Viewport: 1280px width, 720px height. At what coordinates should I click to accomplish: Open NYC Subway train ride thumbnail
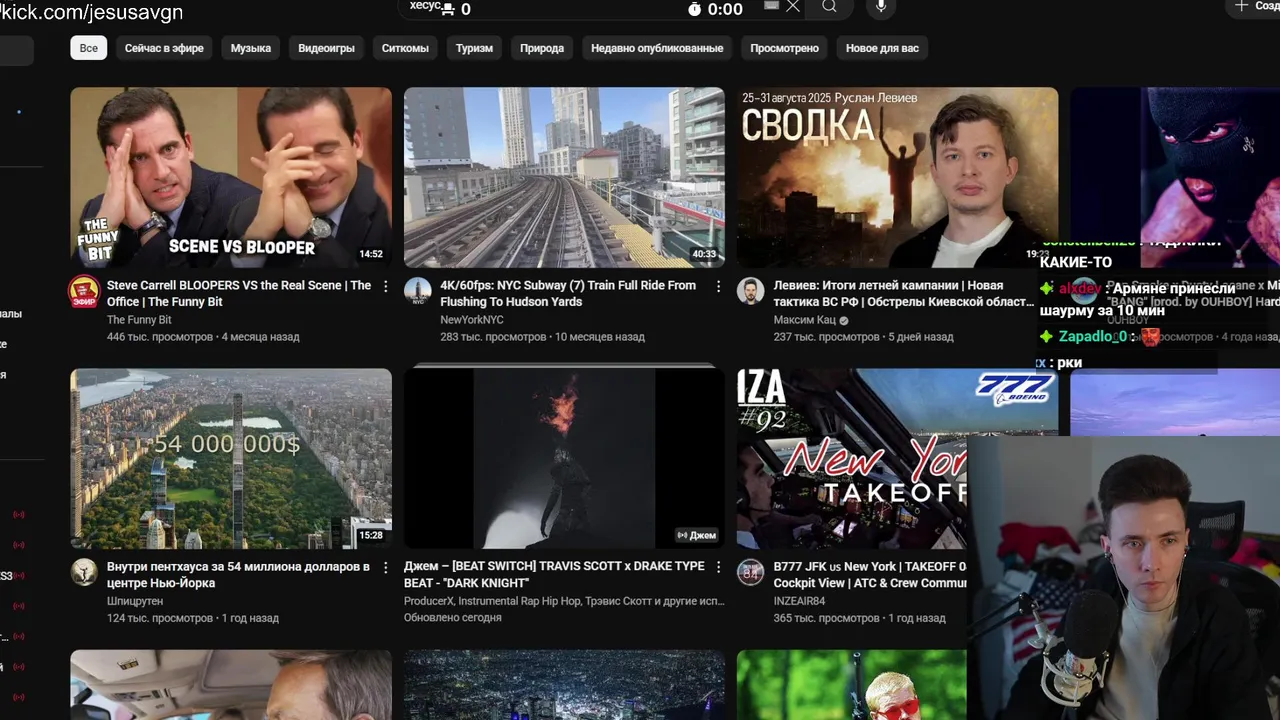564,177
